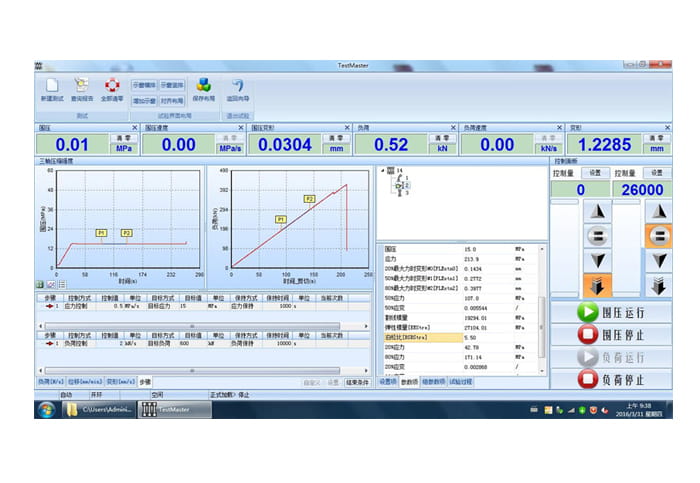700x483 pixels.
Task: Select the 位移(mm/min) tab at the bottom
Action: pyautogui.click(x=86, y=382)
